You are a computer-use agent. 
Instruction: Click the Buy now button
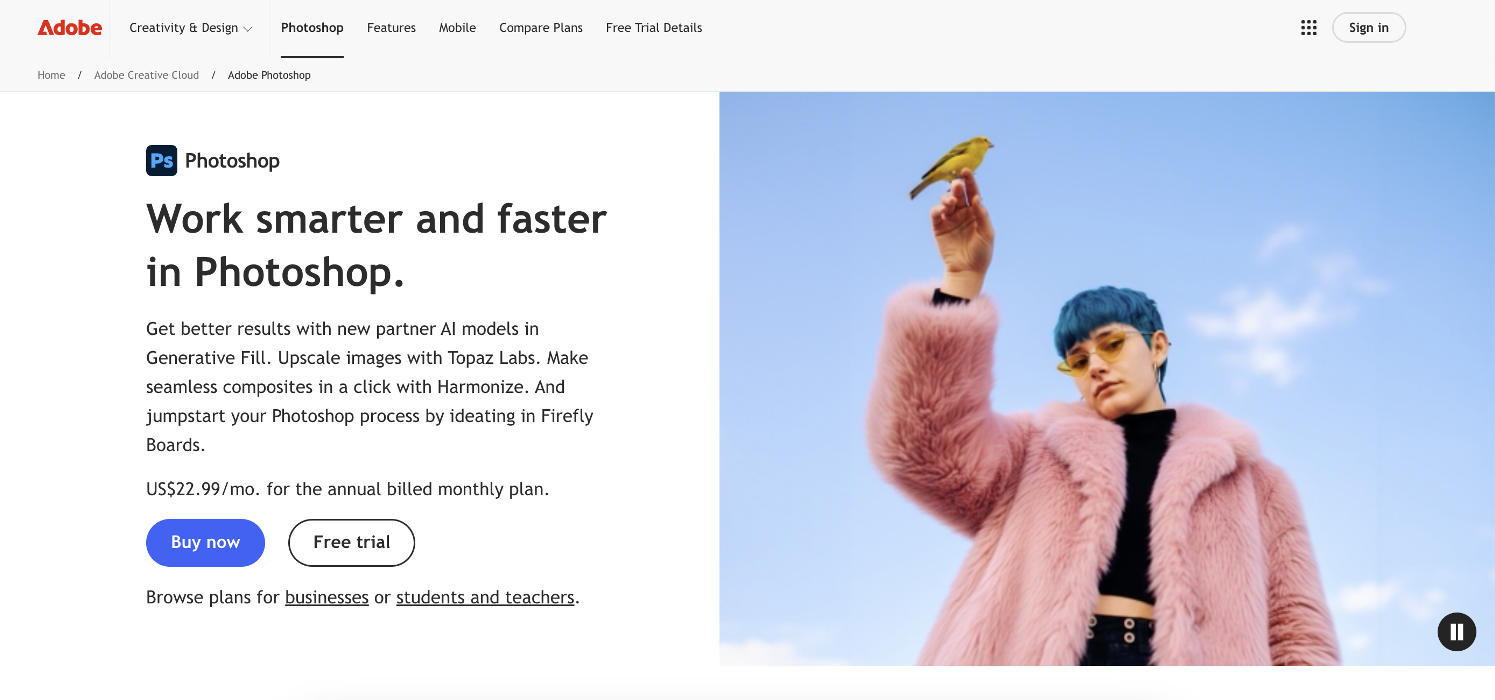click(x=205, y=543)
